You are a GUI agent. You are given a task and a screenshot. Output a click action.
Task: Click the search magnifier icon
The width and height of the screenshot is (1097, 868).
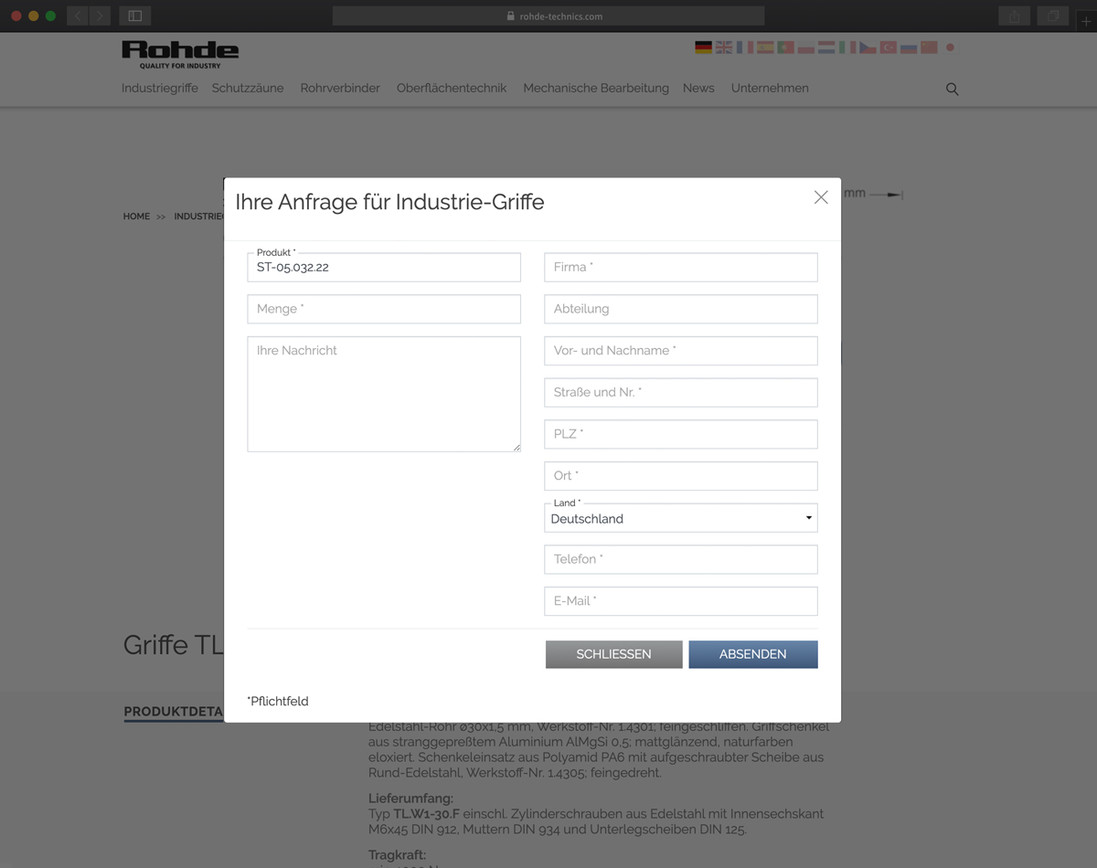point(952,89)
